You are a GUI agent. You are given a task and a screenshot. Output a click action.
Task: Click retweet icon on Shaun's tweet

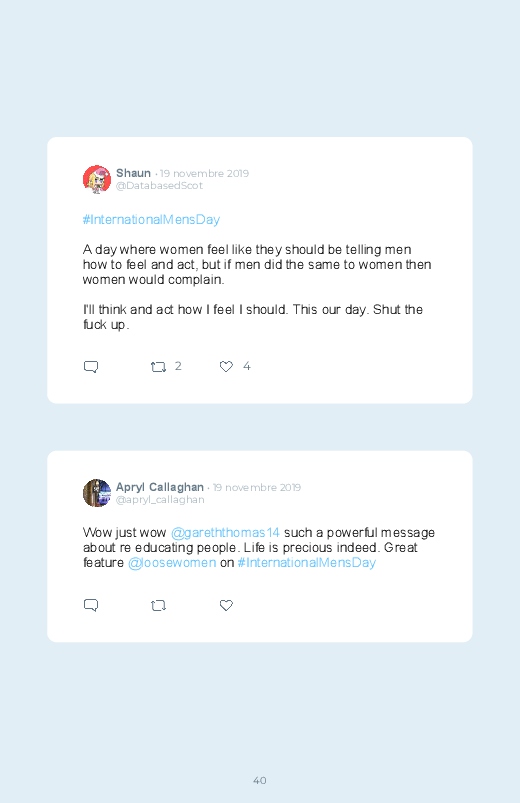coord(158,367)
